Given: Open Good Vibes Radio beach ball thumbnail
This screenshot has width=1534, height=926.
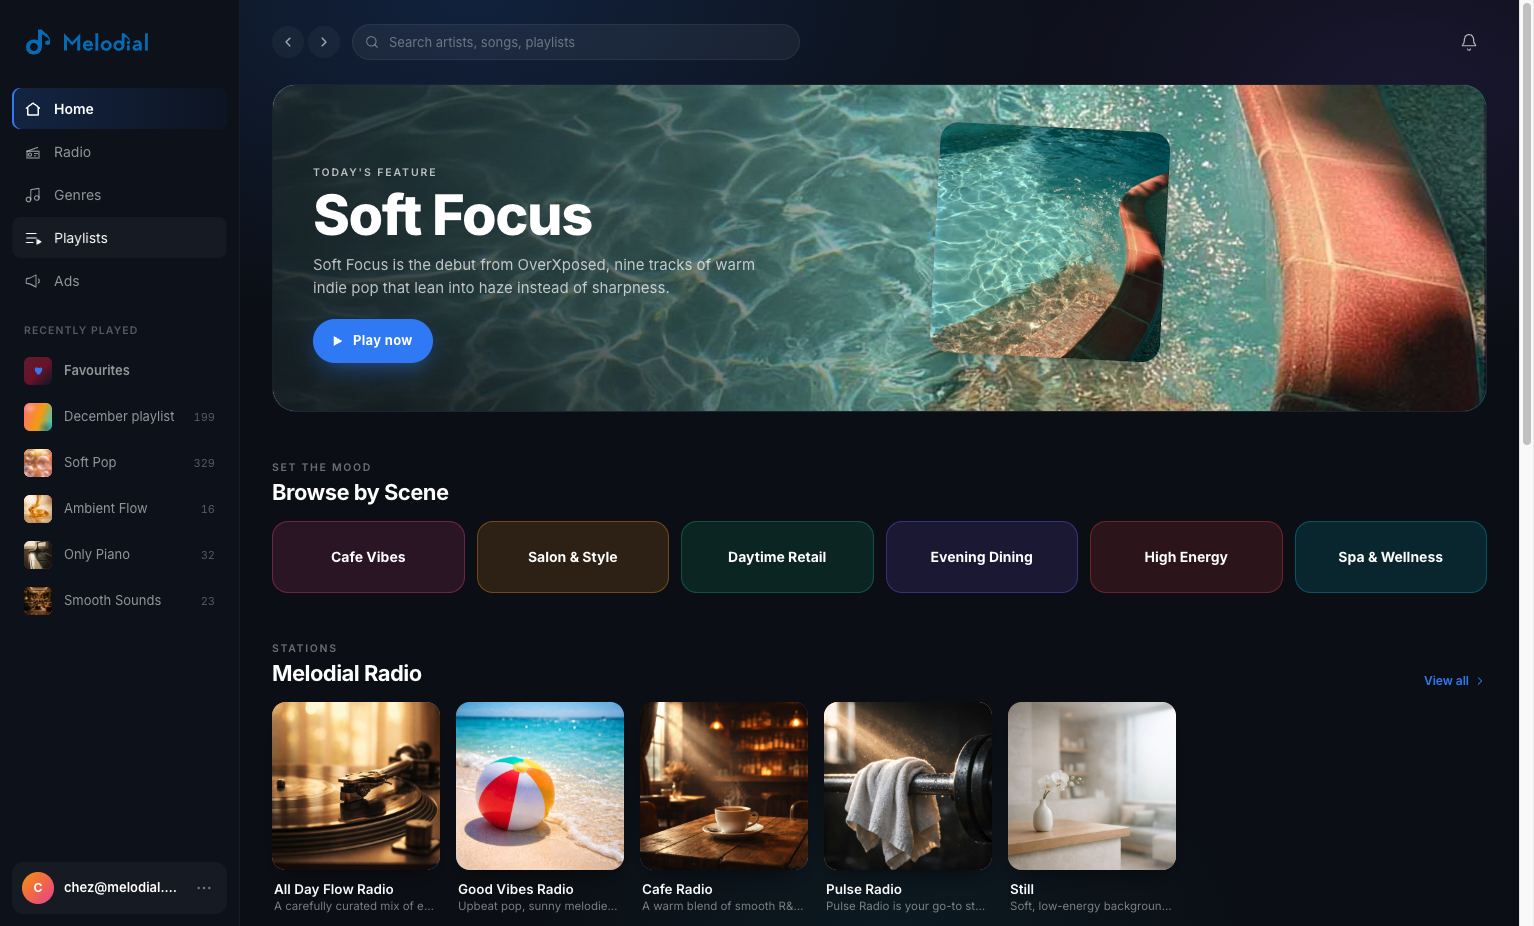Looking at the screenshot, I should click(x=540, y=786).
